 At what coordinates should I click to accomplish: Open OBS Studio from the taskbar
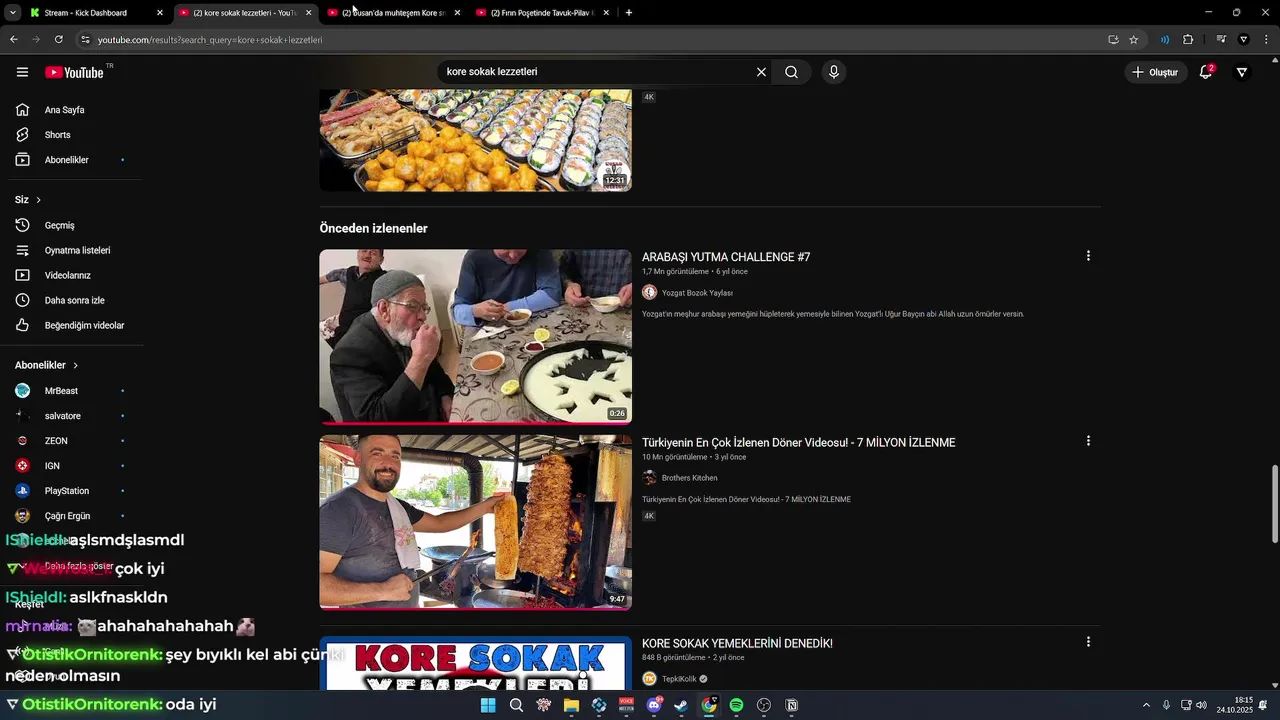[x=764, y=705]
